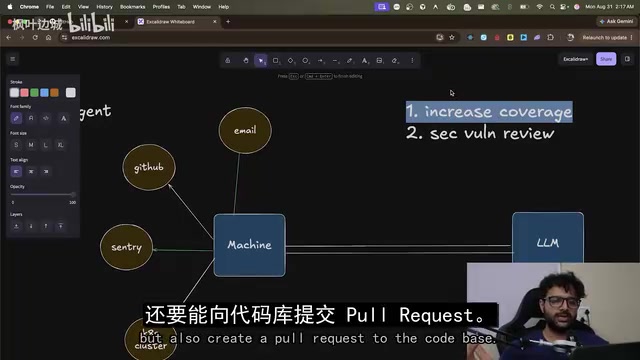640x360 pixels.
Task: Open the Wi-Fi status menu icon
Action: pos(539,7)
